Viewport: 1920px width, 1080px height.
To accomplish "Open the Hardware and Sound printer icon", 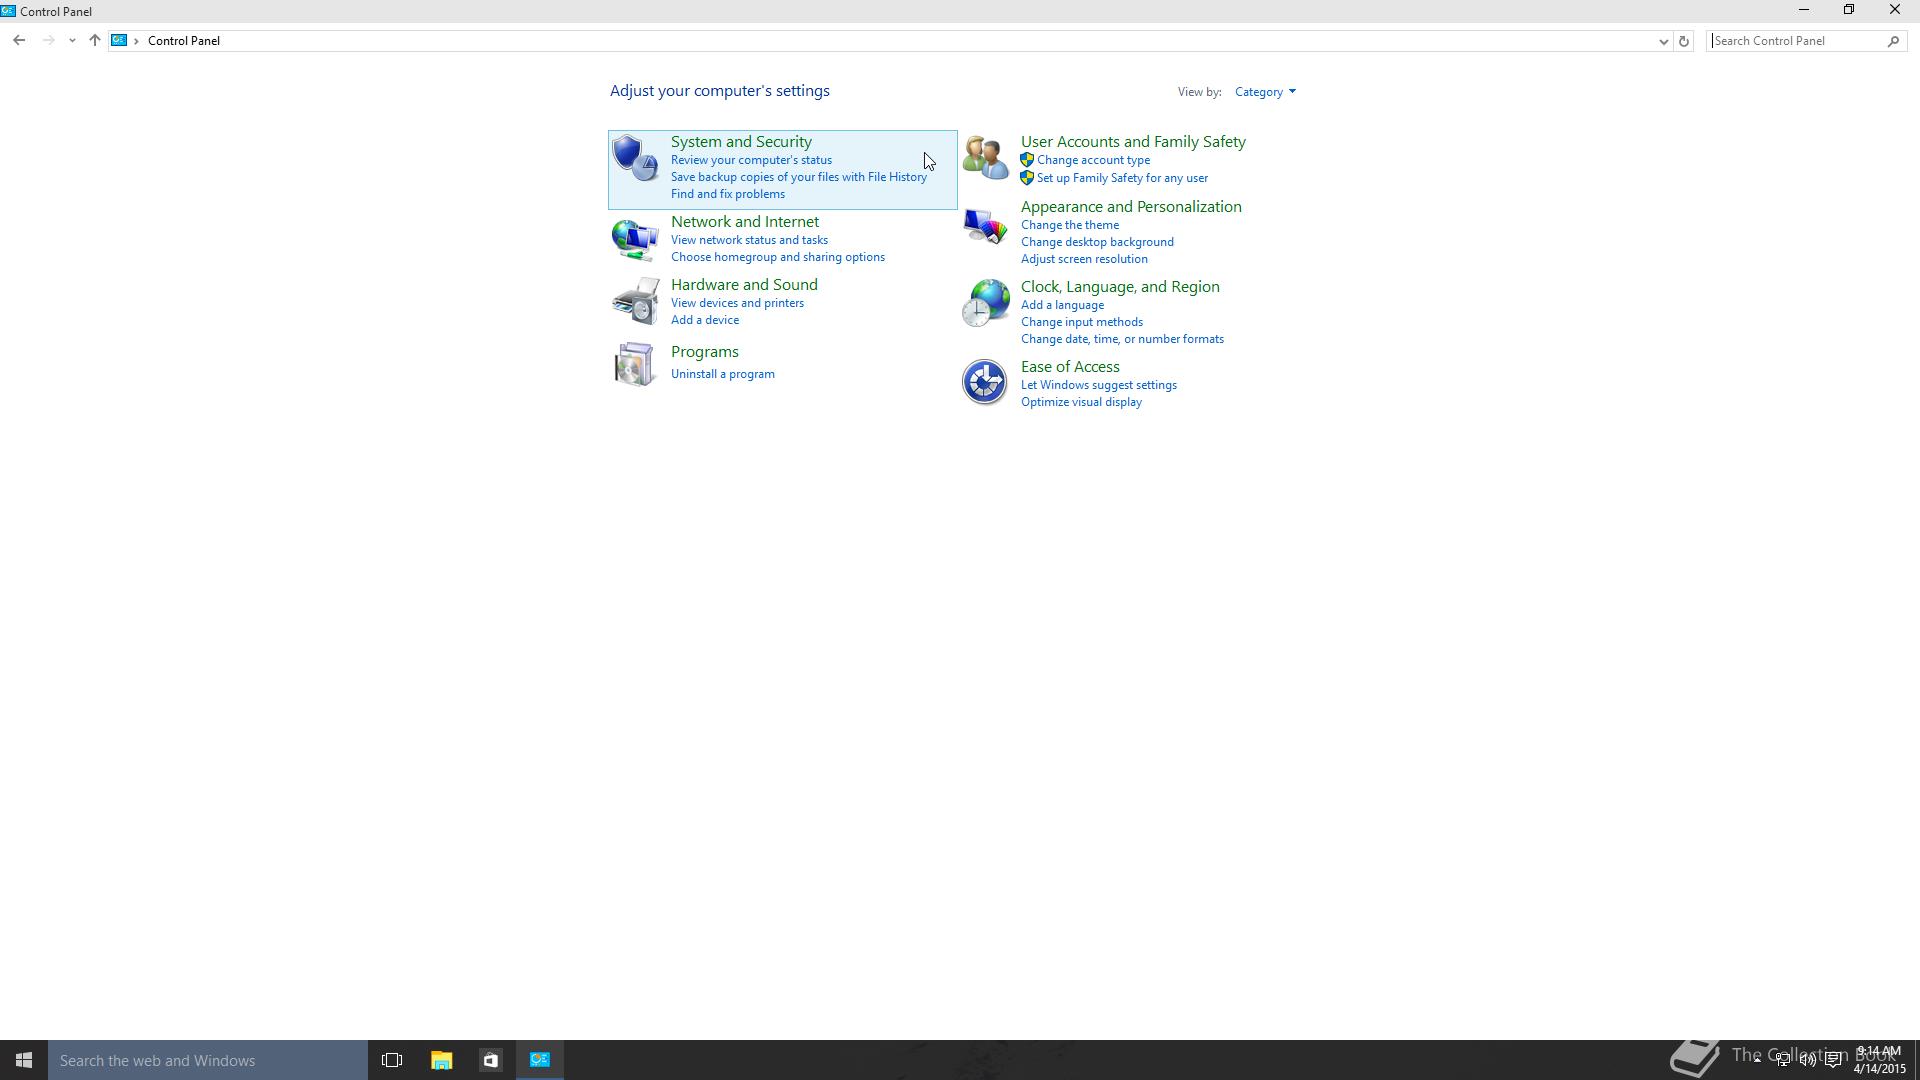I will (635, 302).
